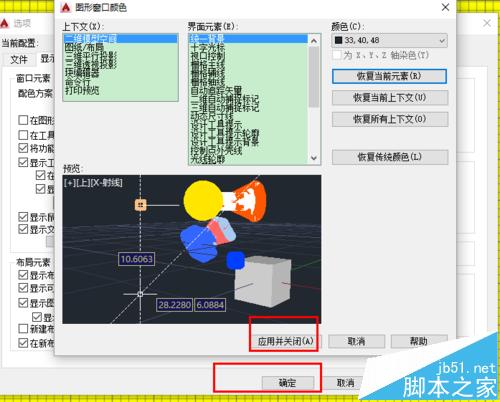Click 恢复当前上下文(U) button
500x402 pixels.
point(390,98)
